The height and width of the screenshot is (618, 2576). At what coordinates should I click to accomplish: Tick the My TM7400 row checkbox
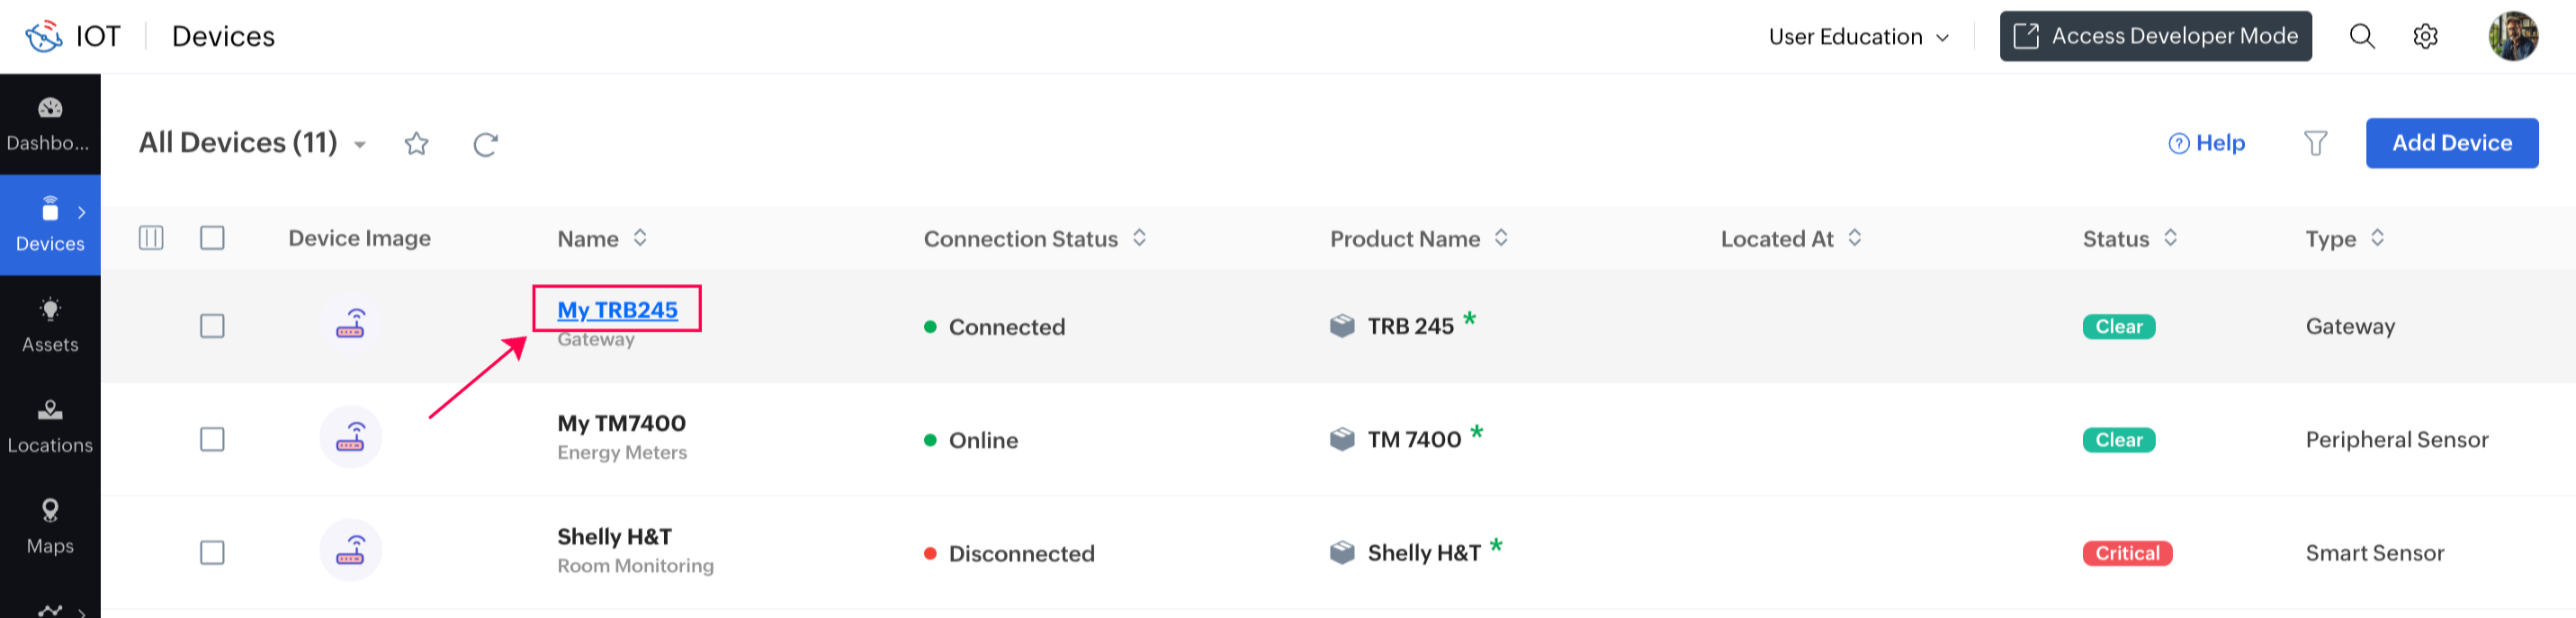(212, 439)
